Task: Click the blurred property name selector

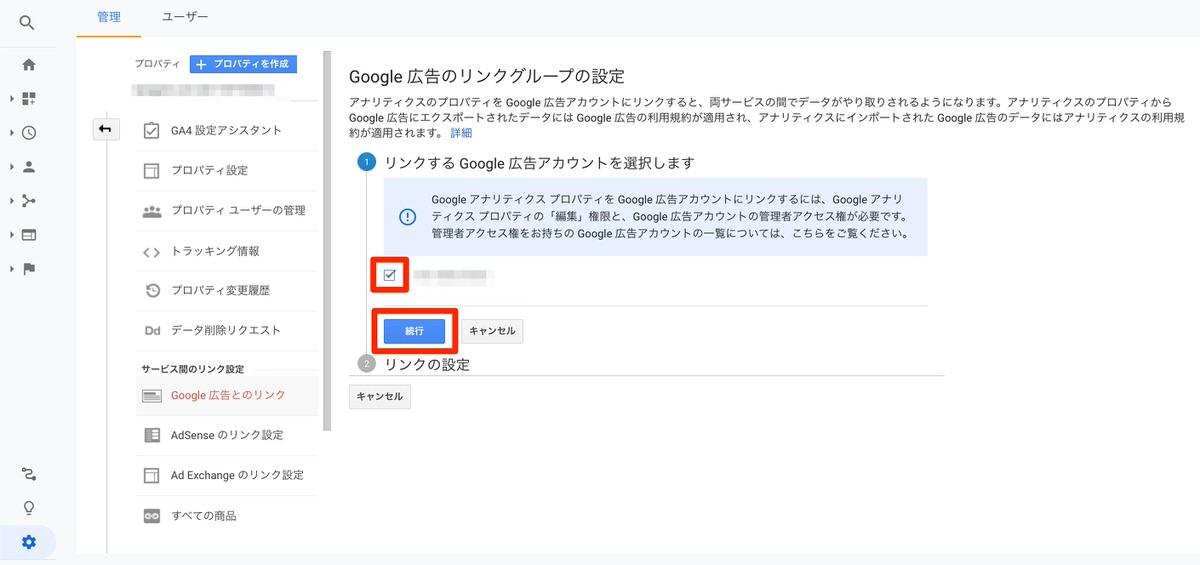Action: pos(204,91)
